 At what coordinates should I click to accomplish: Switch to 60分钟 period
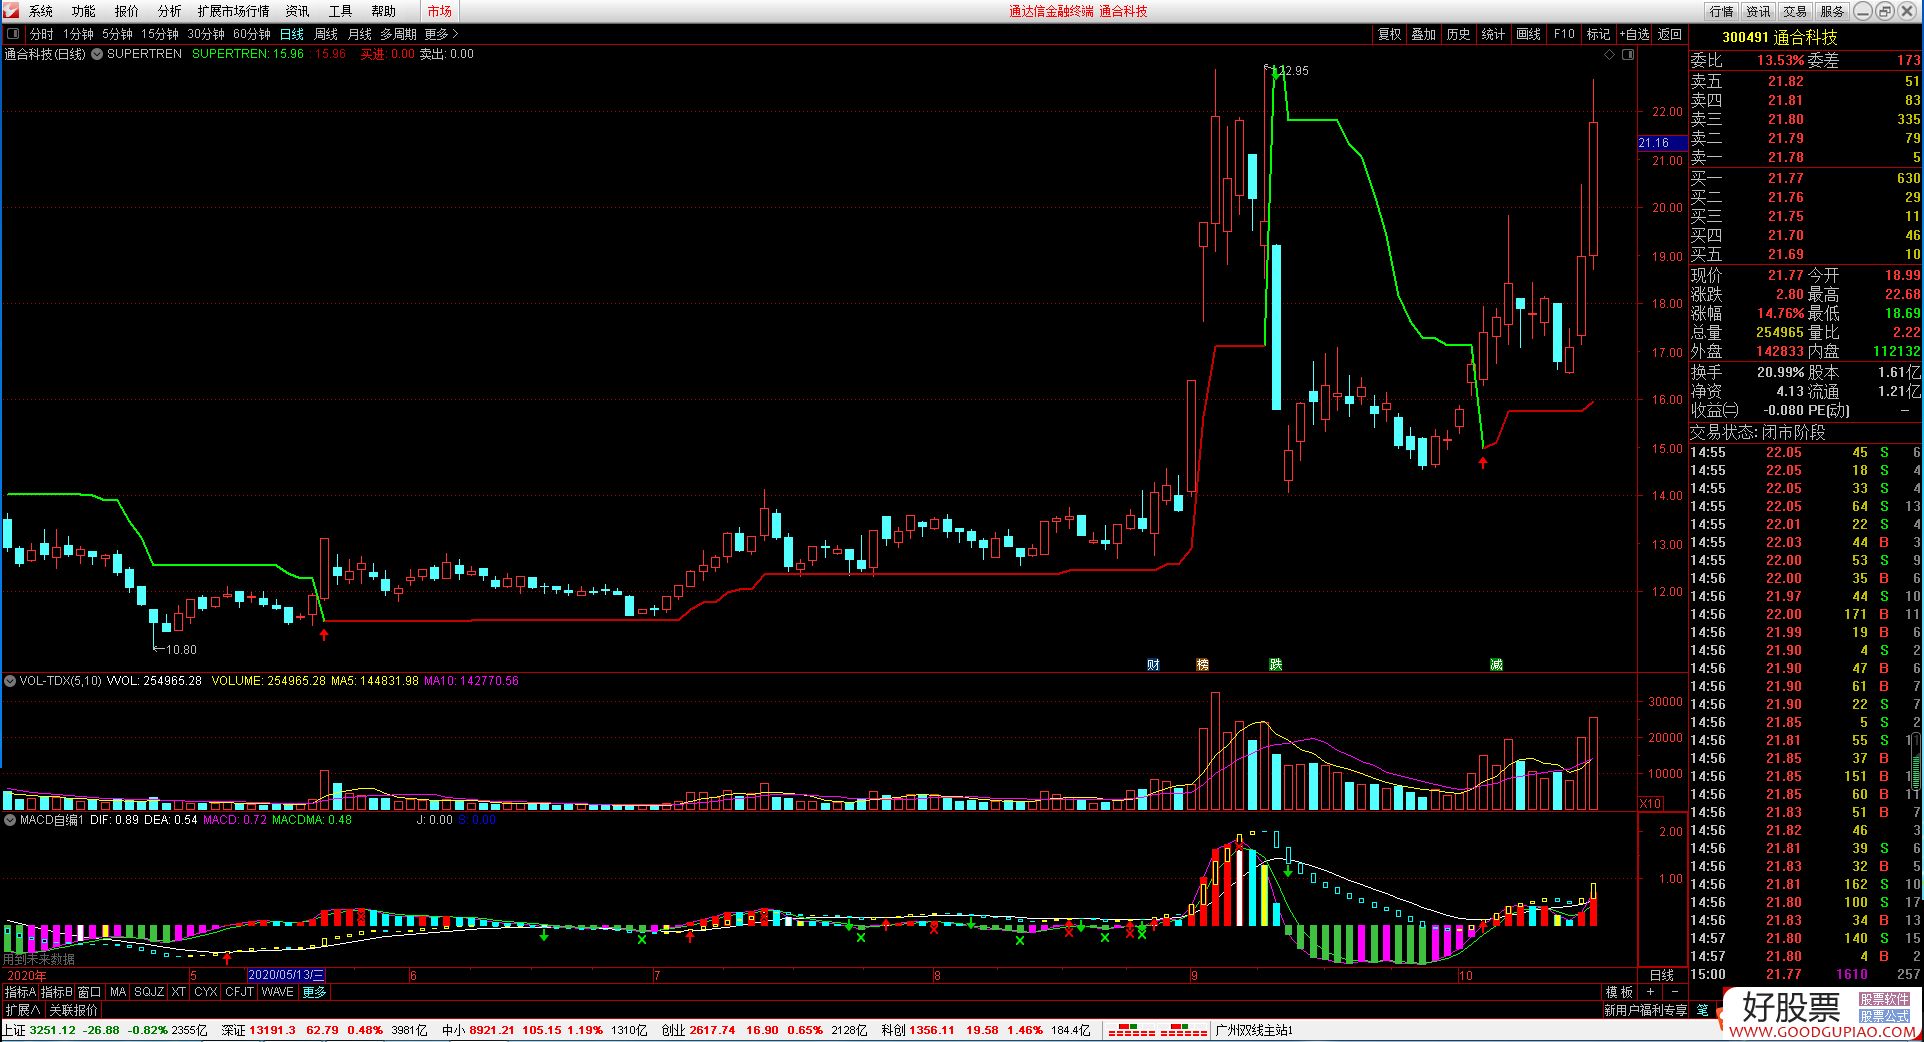pos(251,34)
